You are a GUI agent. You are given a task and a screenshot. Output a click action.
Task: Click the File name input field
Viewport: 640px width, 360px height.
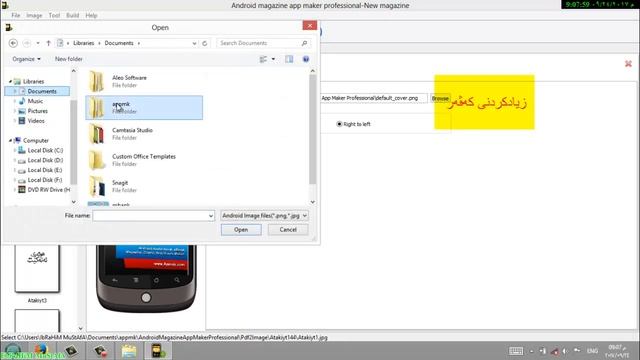pos(150,216)
